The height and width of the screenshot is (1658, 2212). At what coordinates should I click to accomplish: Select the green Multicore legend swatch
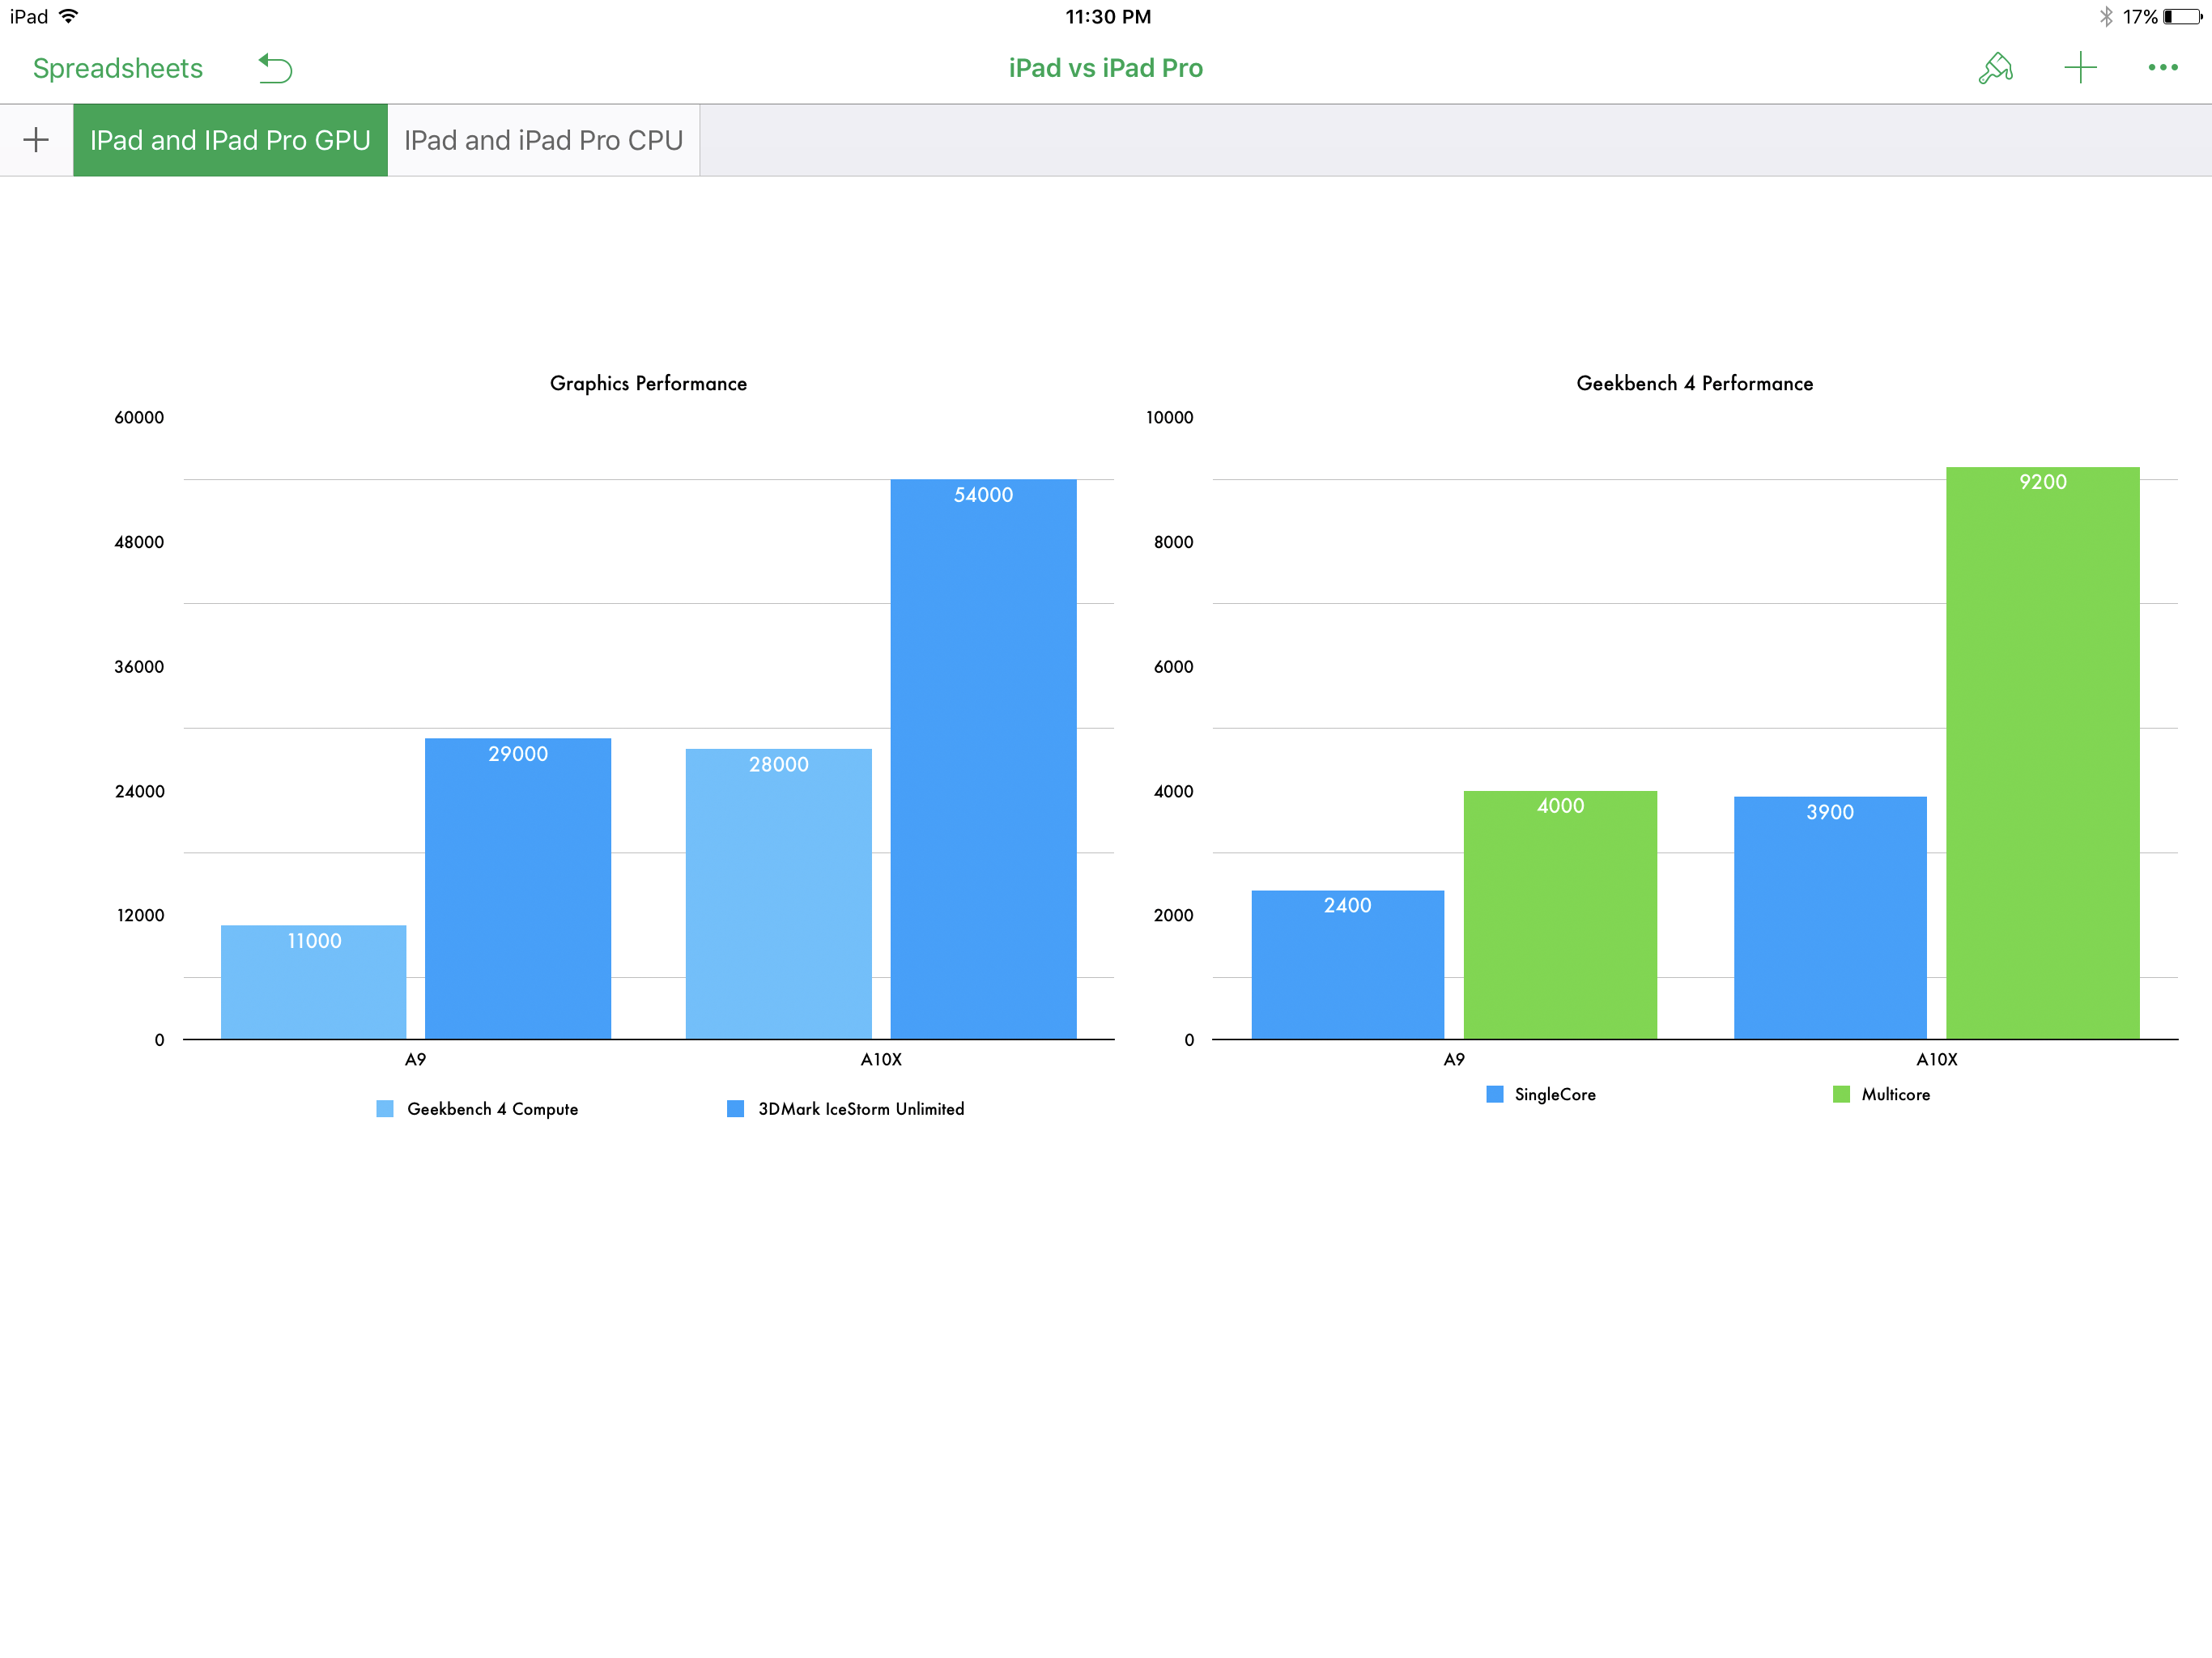coord(1841,1094)
